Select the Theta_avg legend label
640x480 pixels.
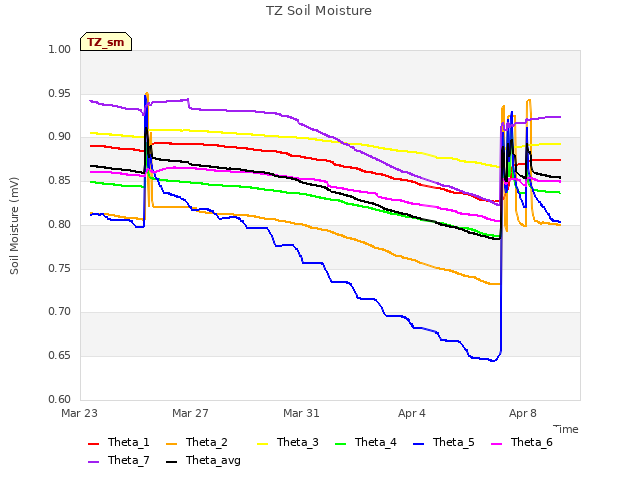[213, 461]
